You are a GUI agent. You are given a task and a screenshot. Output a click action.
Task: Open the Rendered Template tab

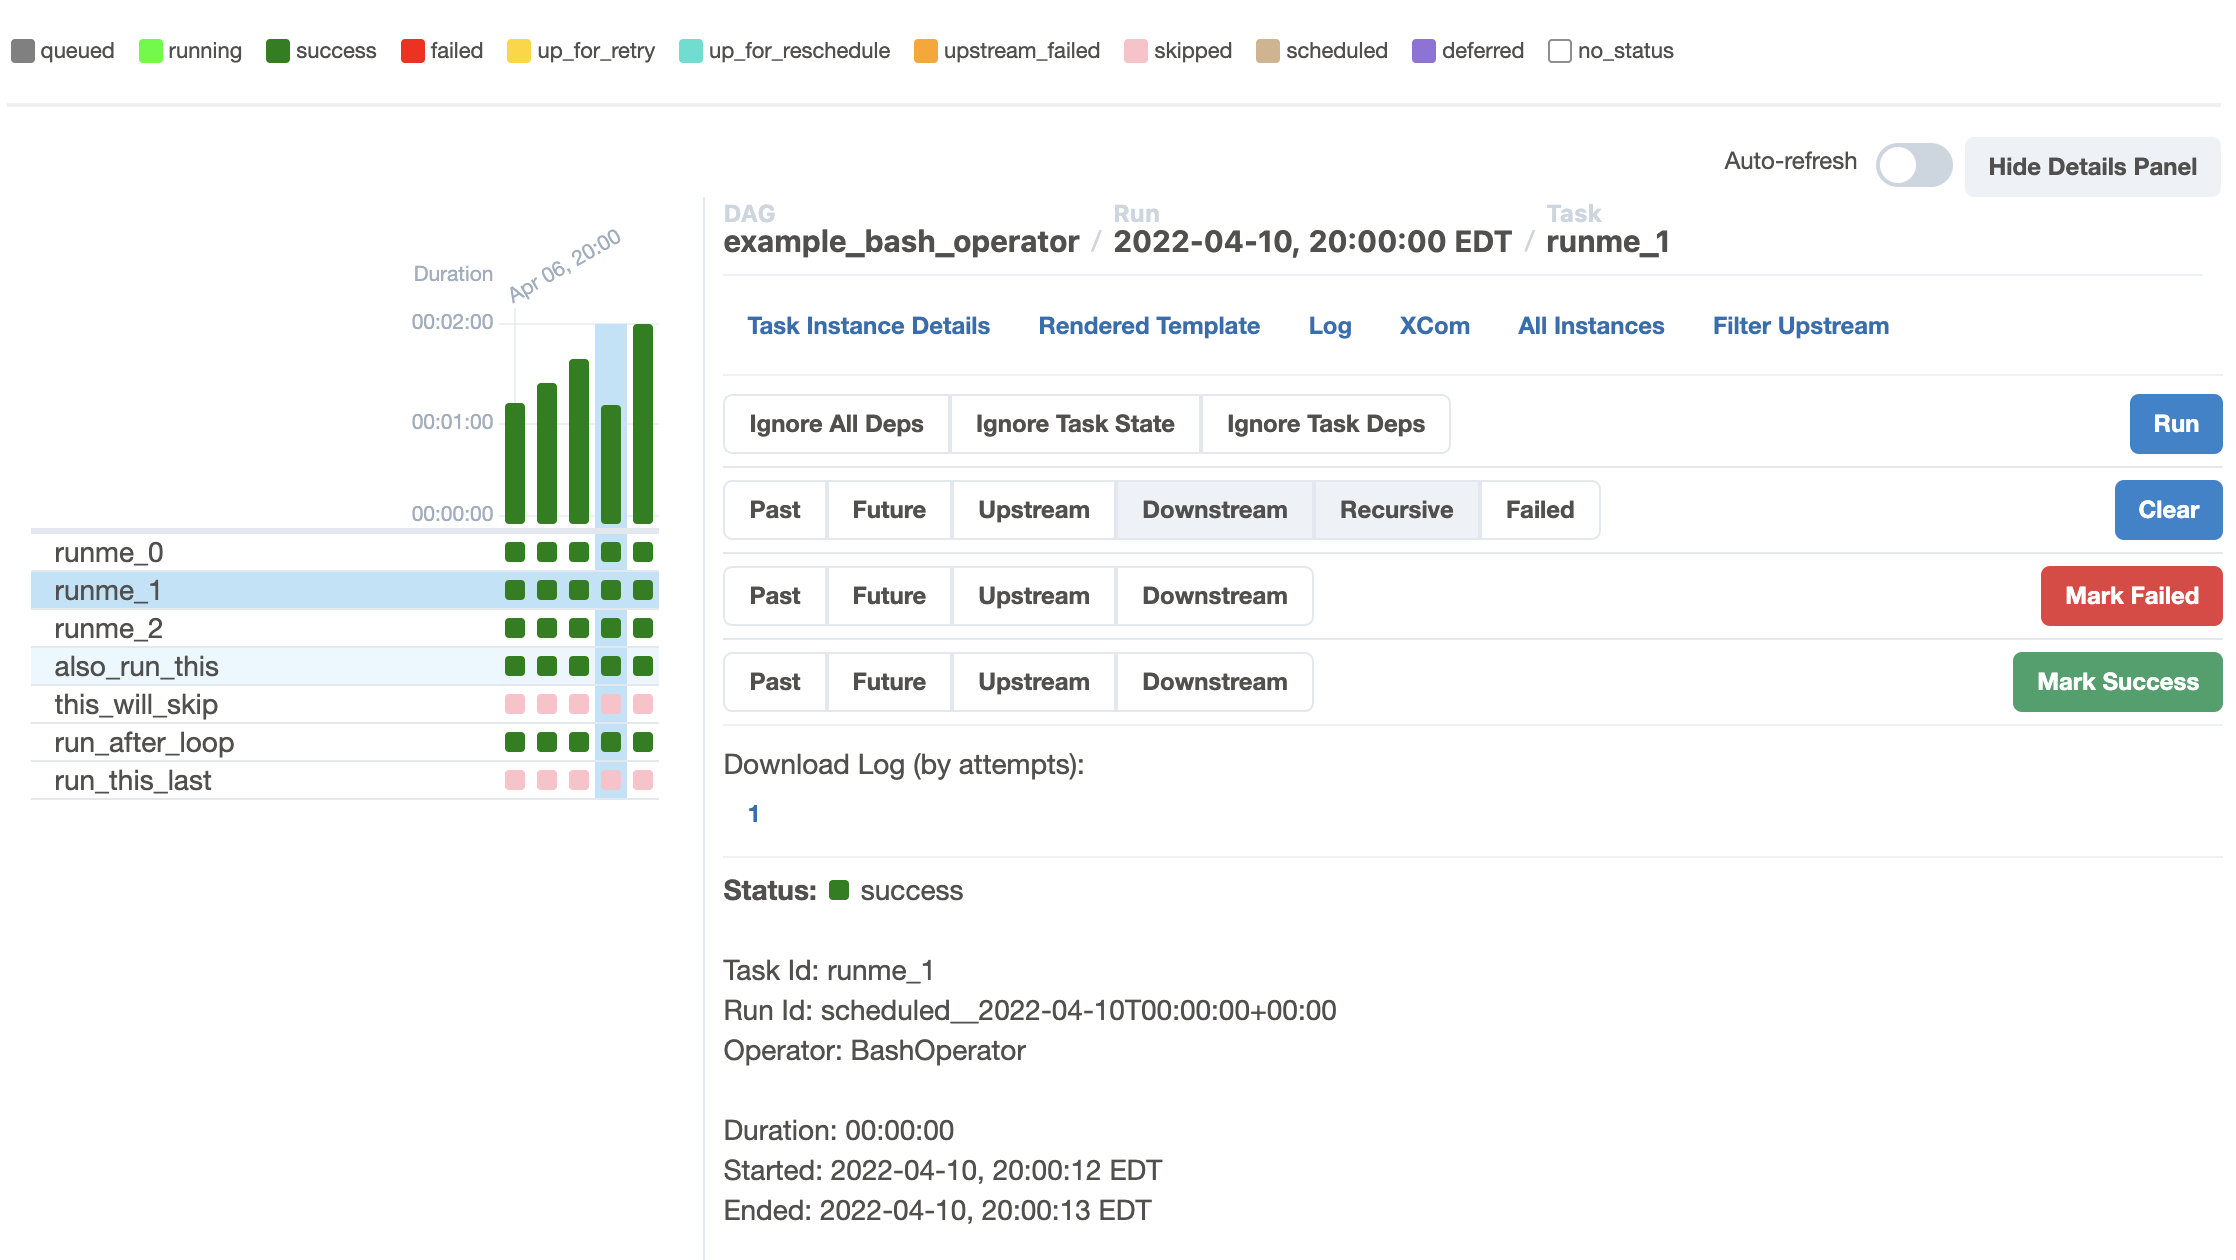point(1149,326)
